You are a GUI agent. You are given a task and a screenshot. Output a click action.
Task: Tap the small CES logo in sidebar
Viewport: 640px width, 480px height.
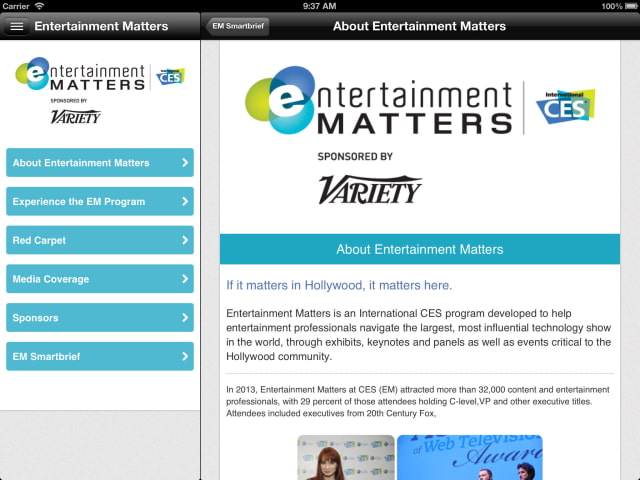171,76
